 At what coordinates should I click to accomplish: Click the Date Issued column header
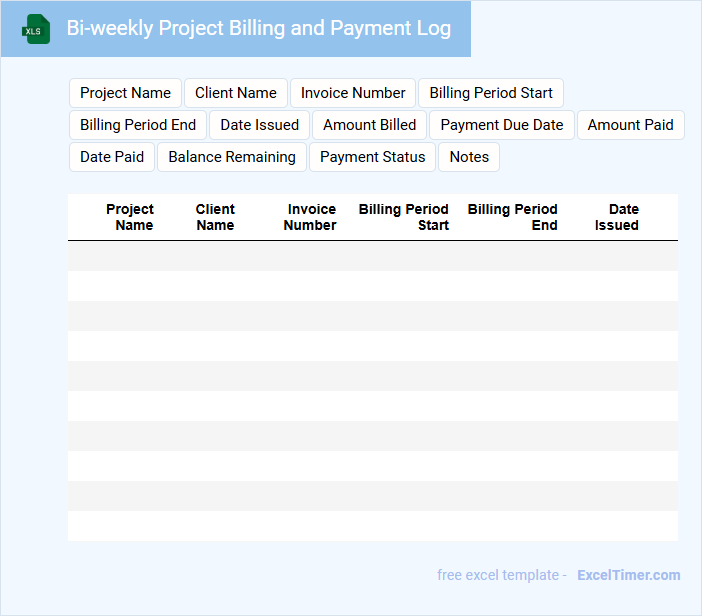[617, 217]
